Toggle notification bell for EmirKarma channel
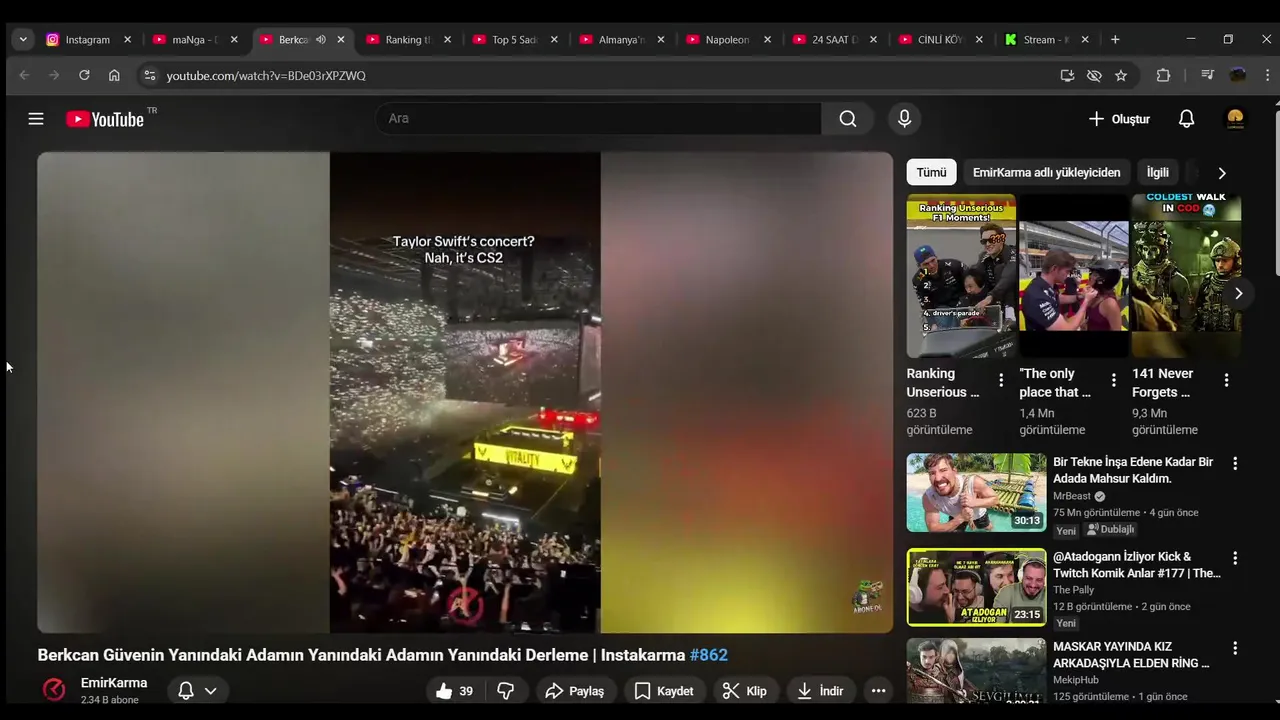 197,691
